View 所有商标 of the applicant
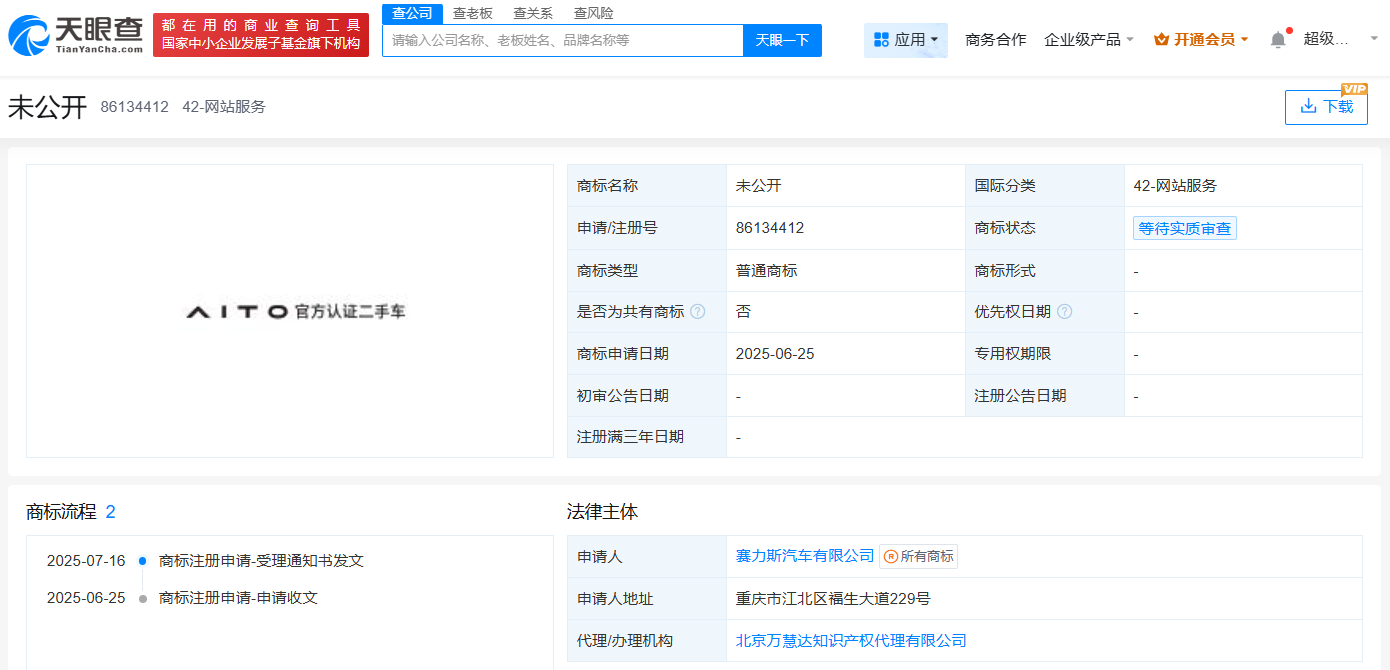The width and height of the screenshot is (1390, 670). tap(918, 556)
